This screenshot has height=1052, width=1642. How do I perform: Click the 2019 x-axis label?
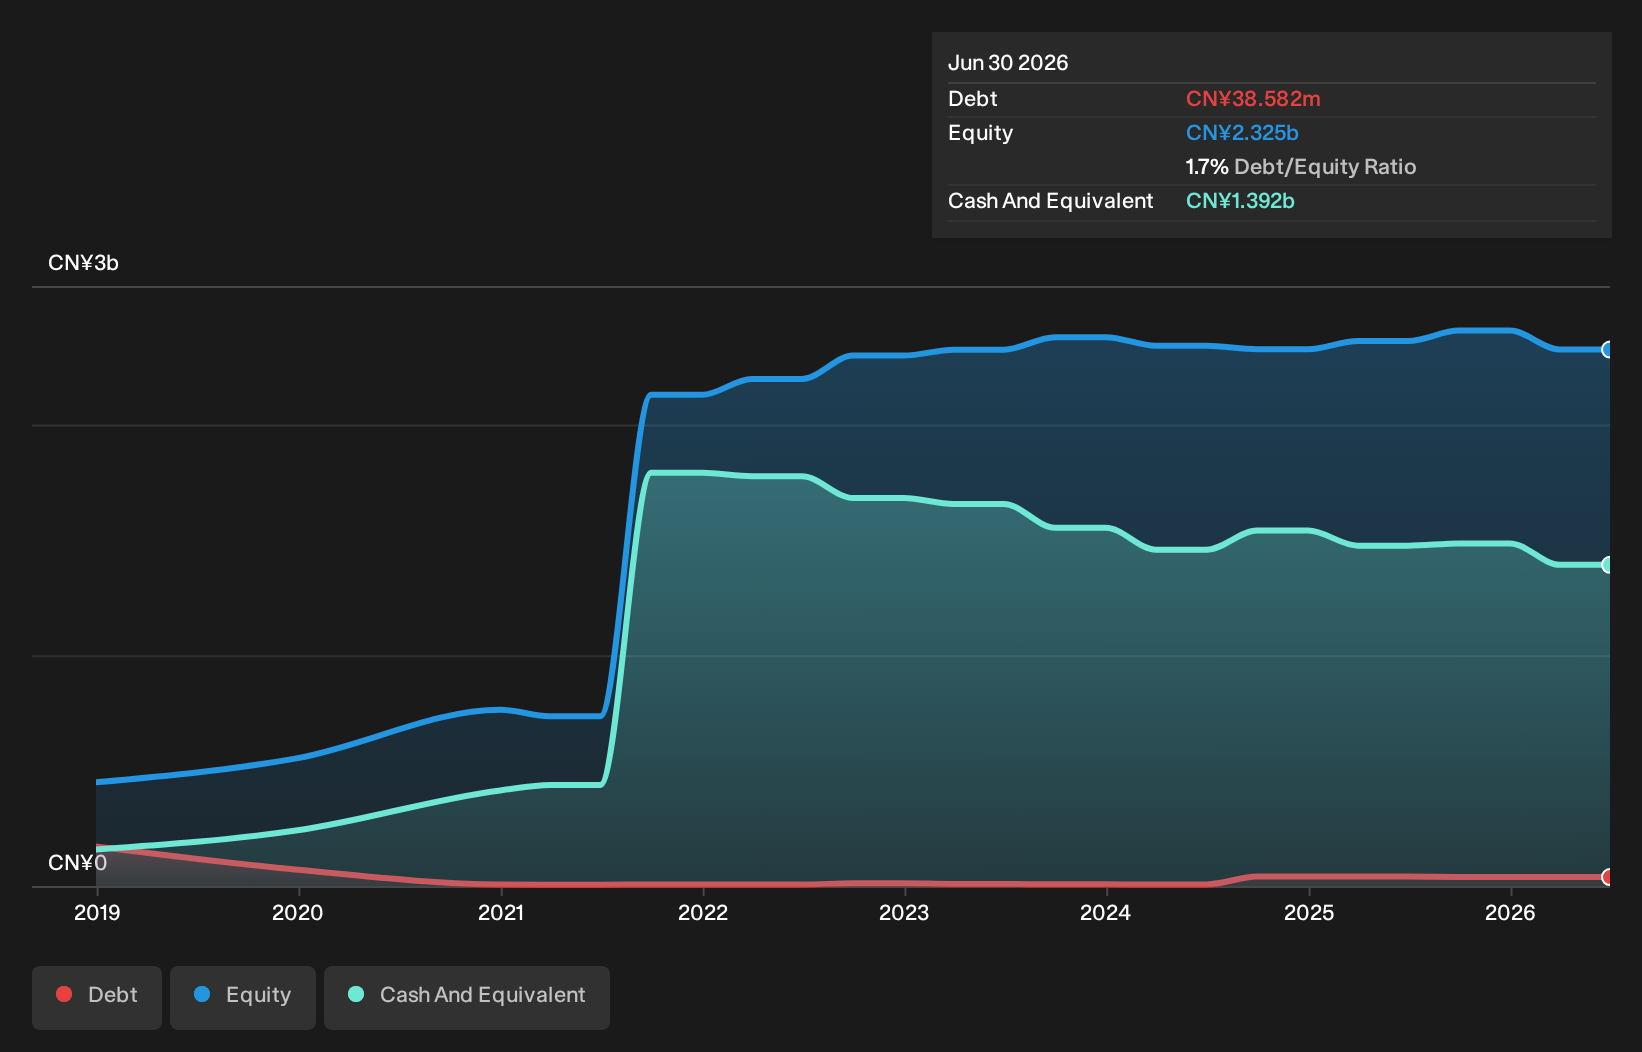click(97, 912)
